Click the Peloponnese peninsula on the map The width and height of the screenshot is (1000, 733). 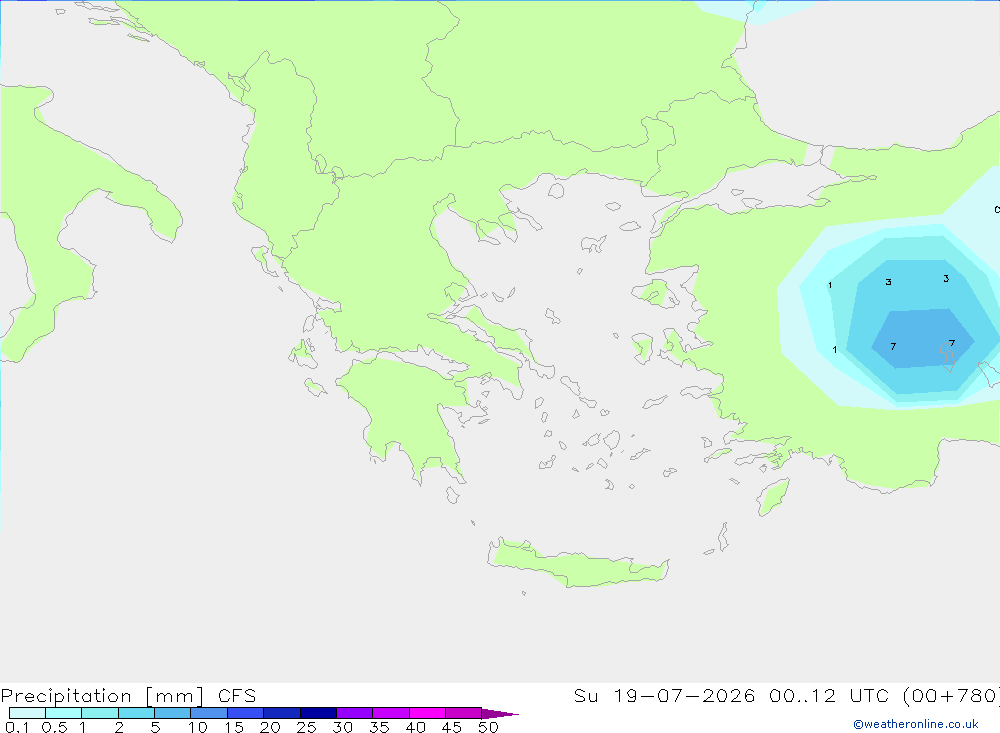point(408,415)
